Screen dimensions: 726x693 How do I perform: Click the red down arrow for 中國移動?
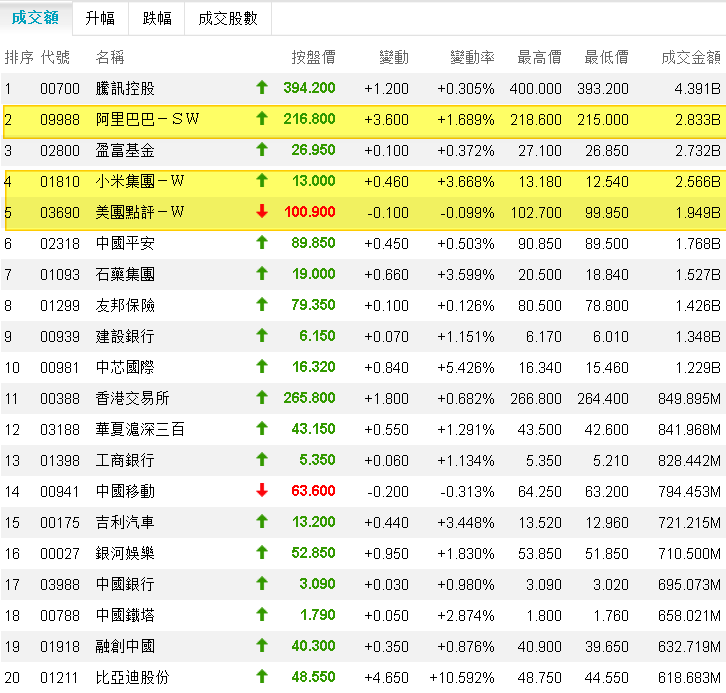262,490
